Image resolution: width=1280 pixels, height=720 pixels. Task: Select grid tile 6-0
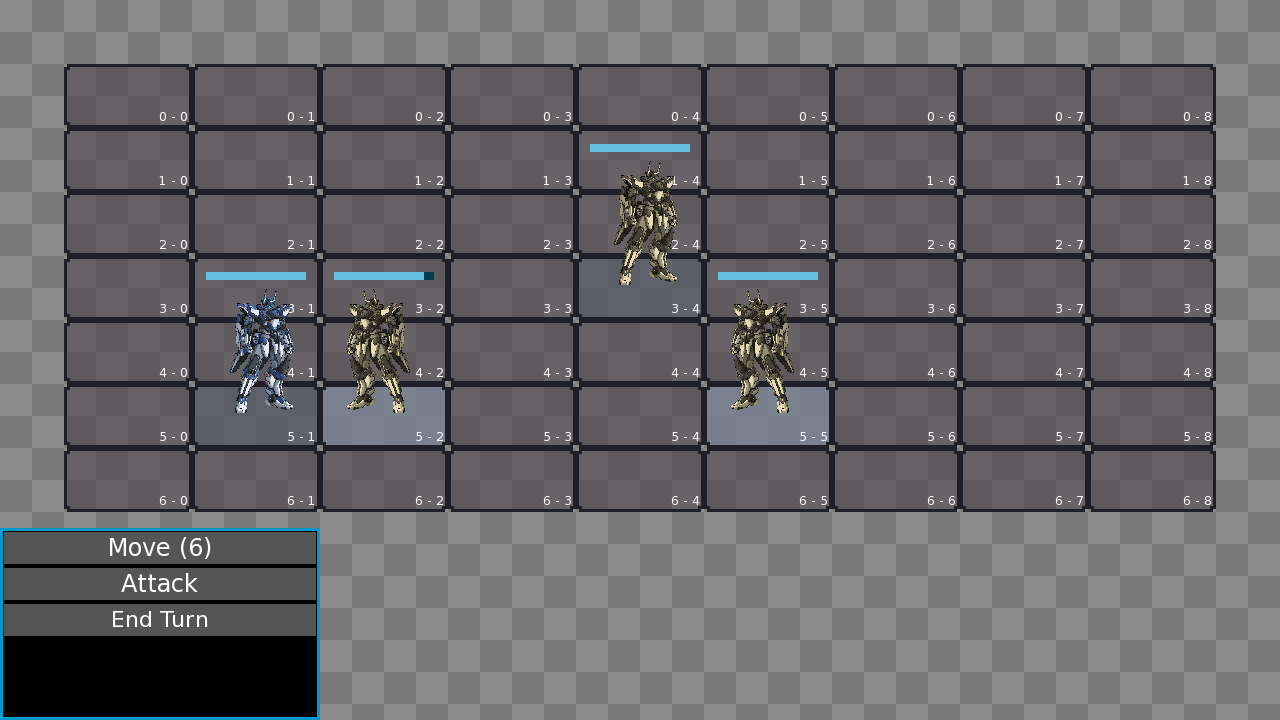[128, 480]
